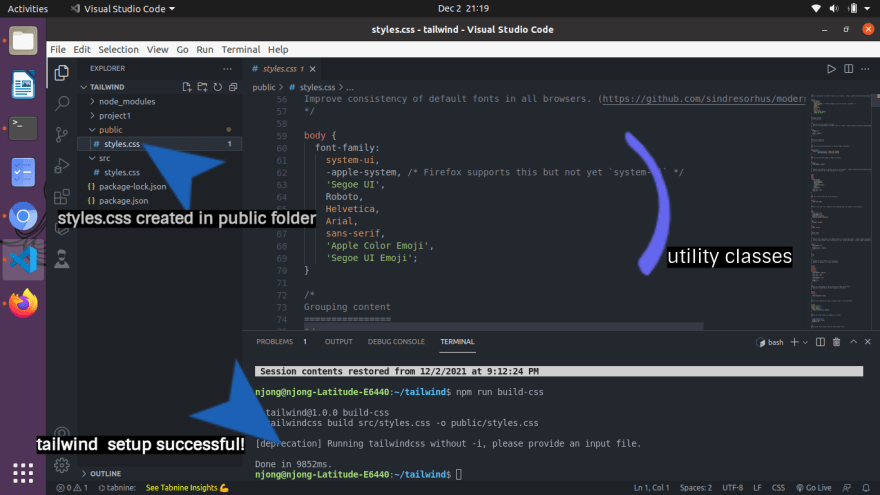Close the styles.css editor tab
This screenshot has height=495, width=880.
point(313,69)
